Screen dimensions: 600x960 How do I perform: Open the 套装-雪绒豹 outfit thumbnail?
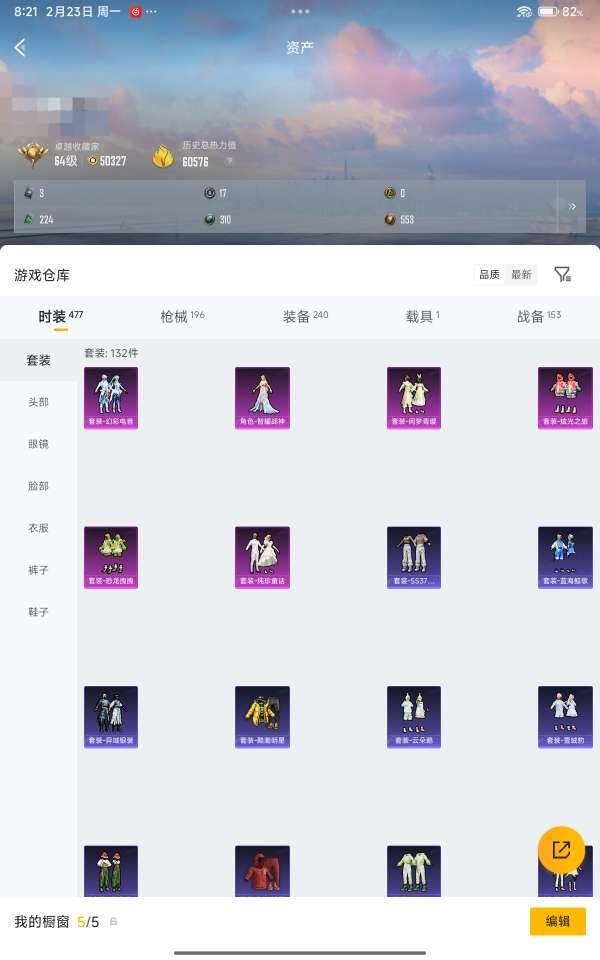pos(565,717)
